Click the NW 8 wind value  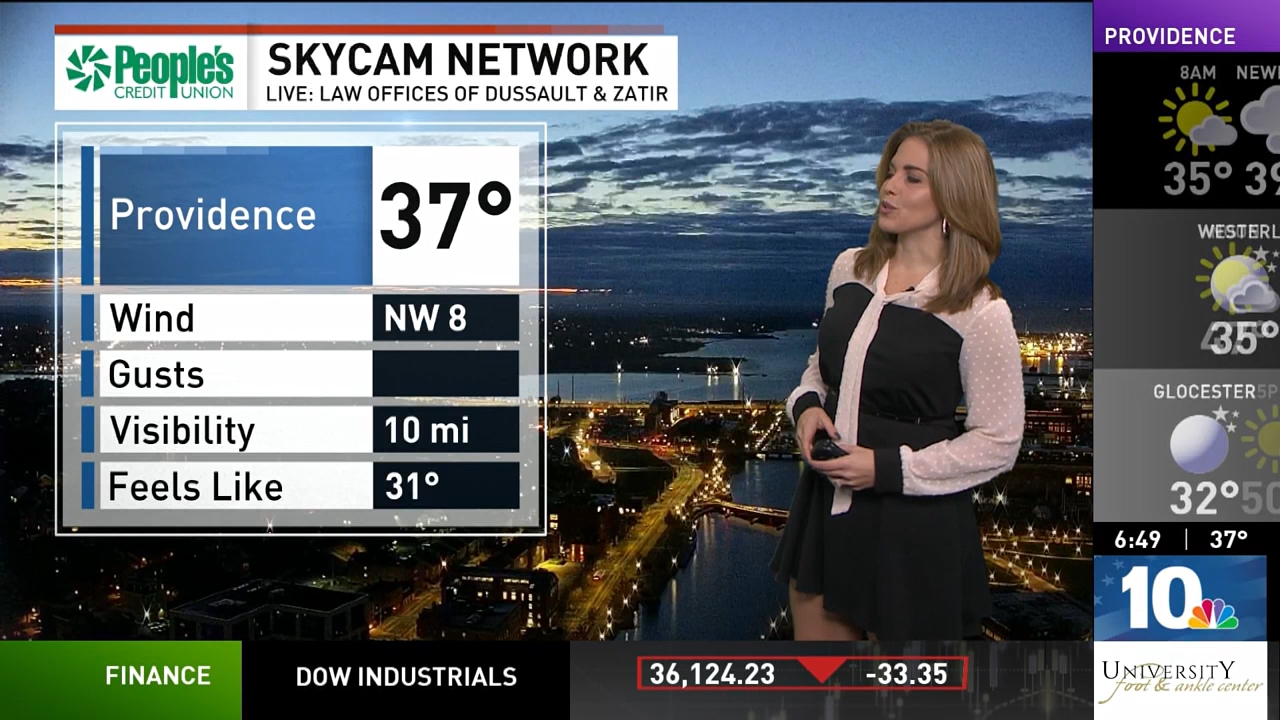coord(426,318)
